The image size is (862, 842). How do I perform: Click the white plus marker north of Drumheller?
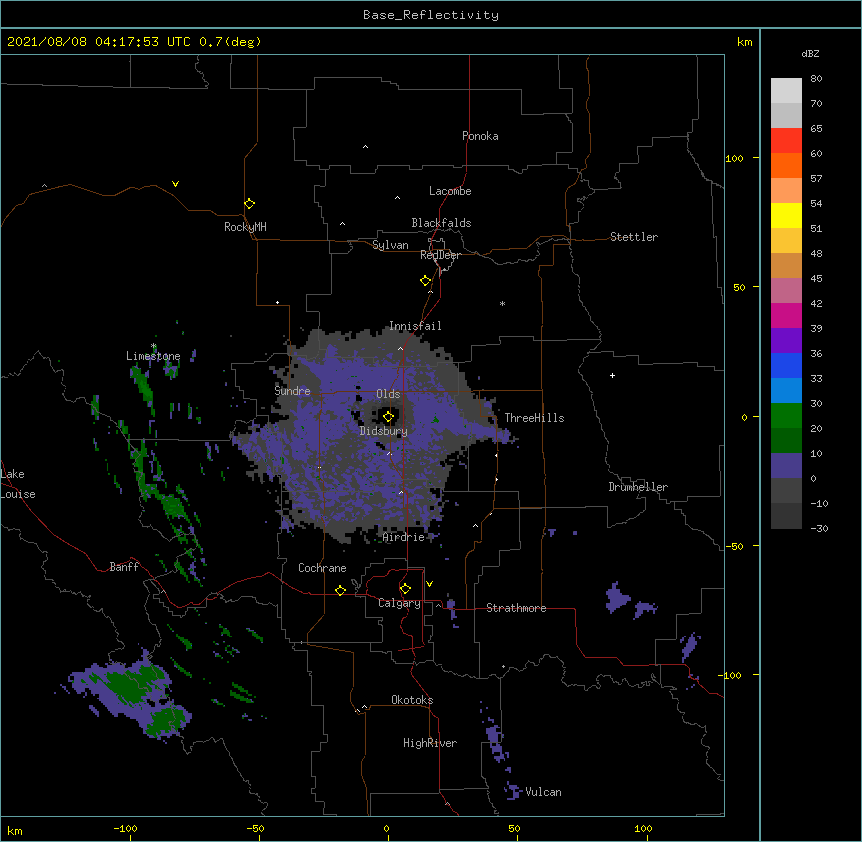(x=612, y=375)
